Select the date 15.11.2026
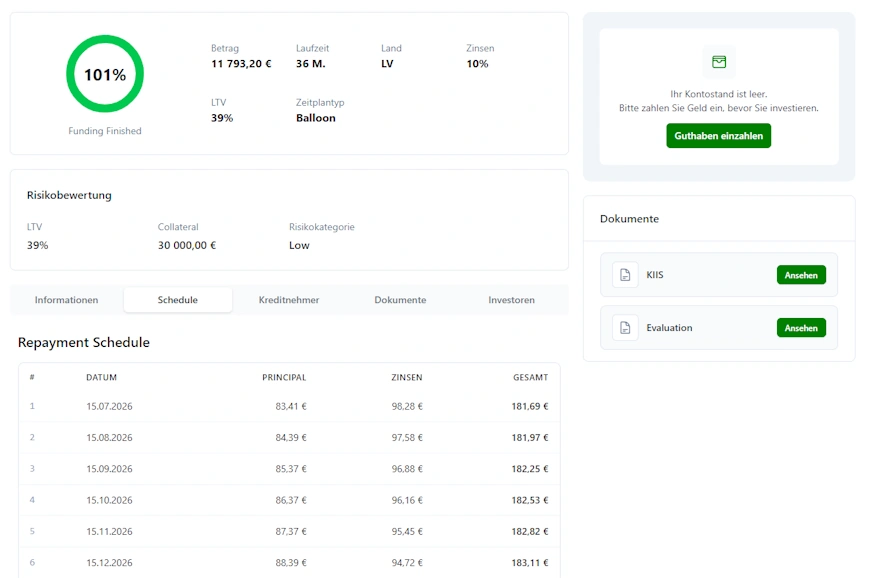The image size is (875, 578). [109, 531]
